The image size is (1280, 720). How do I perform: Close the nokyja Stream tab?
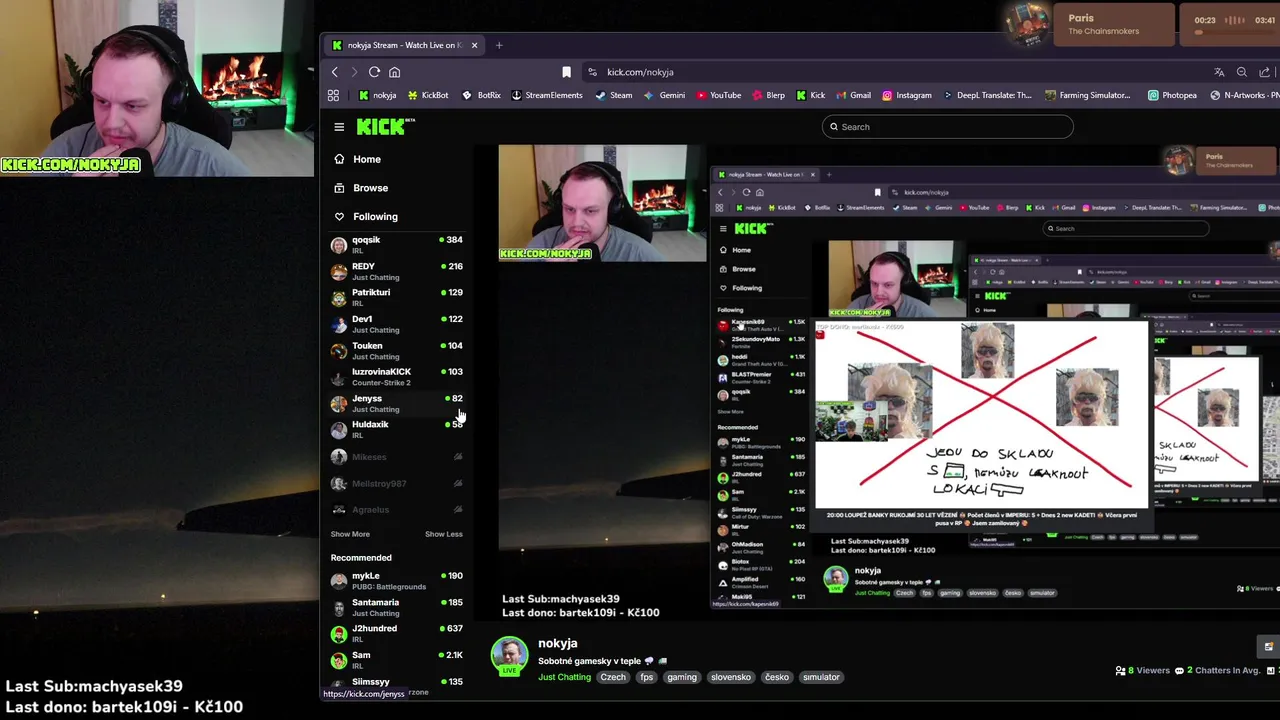click(x=474, y=45)
